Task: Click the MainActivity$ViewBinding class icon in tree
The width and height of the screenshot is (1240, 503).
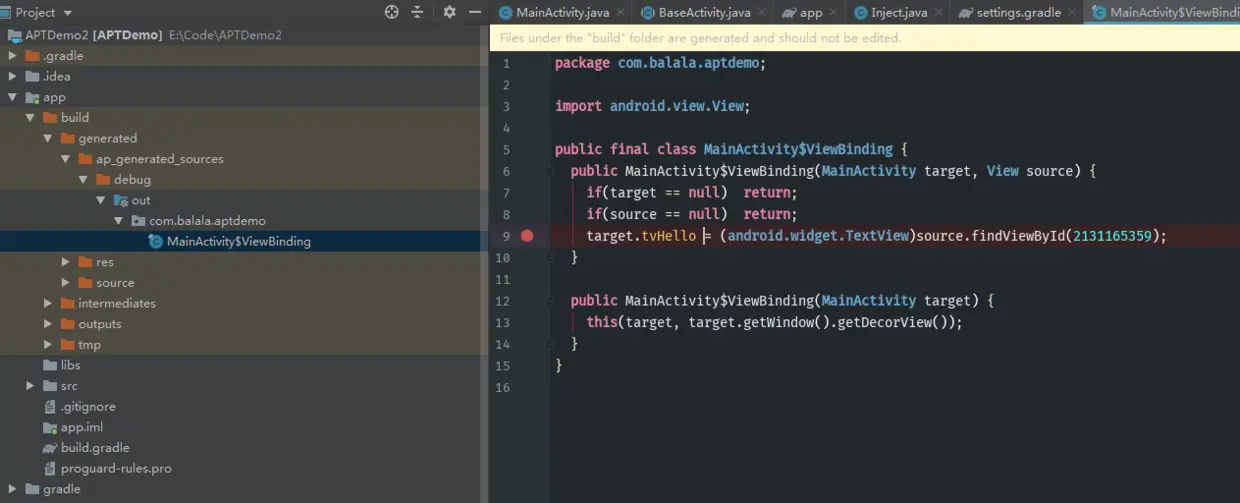Action: point(155,241)
